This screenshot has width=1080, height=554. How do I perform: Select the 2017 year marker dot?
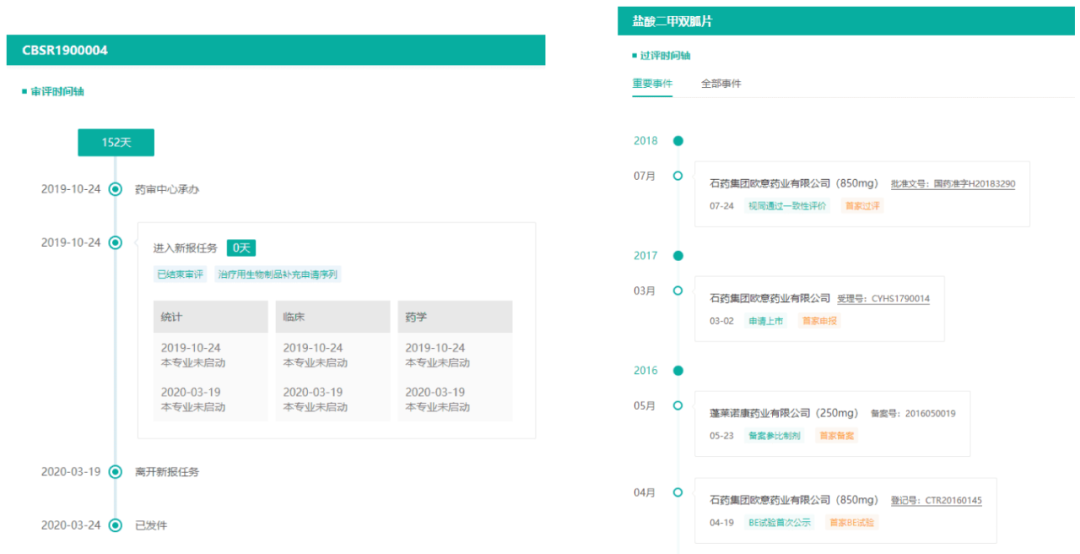coord(678,256)
